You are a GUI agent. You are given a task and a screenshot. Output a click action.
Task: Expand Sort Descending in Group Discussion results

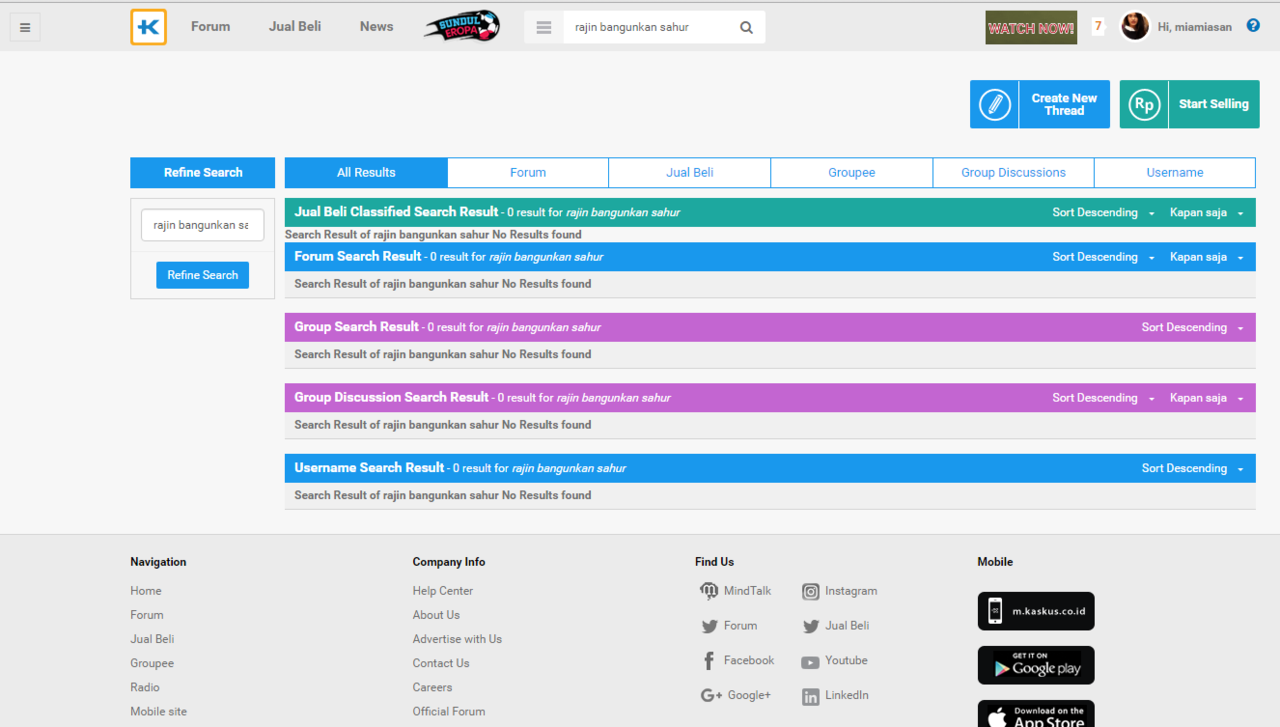[1104, 398]
